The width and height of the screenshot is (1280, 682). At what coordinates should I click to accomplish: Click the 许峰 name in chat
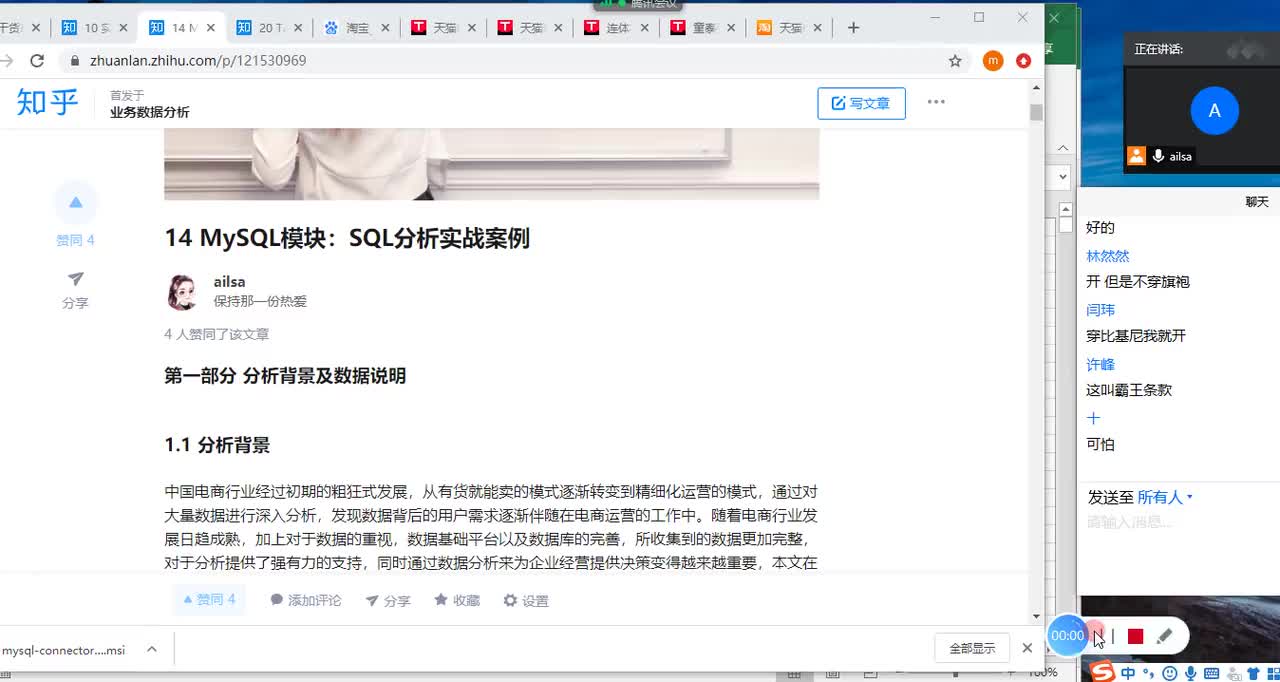pos(1100,364)
